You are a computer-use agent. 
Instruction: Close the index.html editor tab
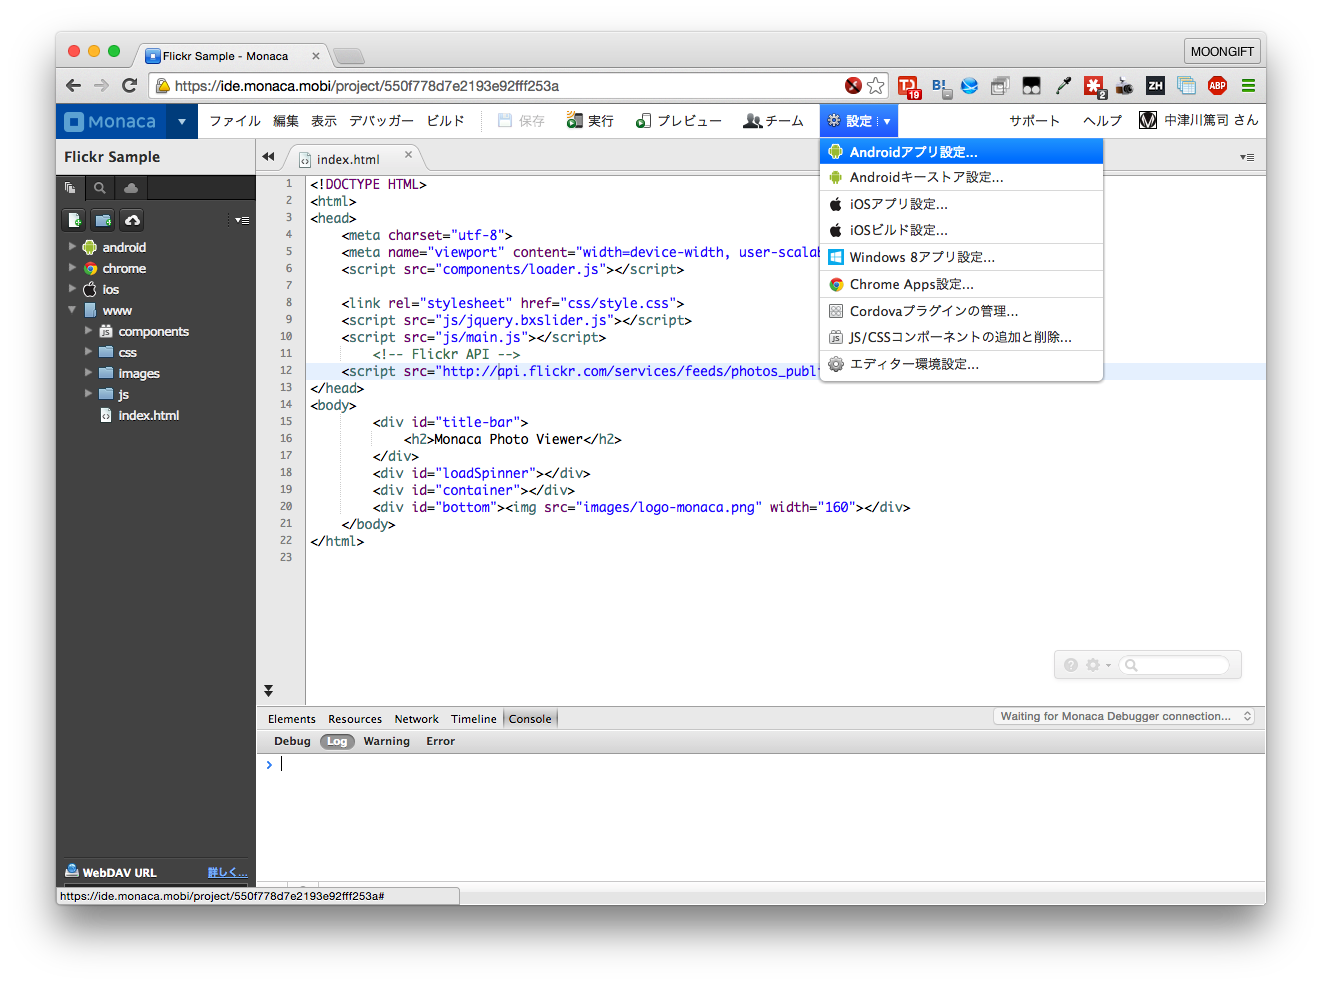point(408,155)
